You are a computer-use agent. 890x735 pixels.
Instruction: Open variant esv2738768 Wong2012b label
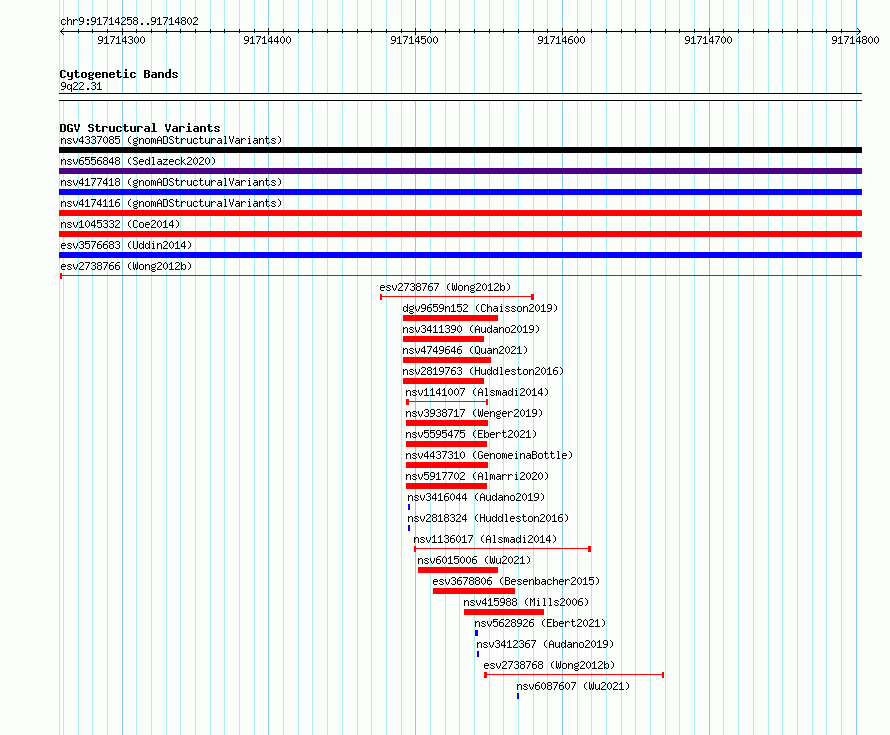point(549,665)
